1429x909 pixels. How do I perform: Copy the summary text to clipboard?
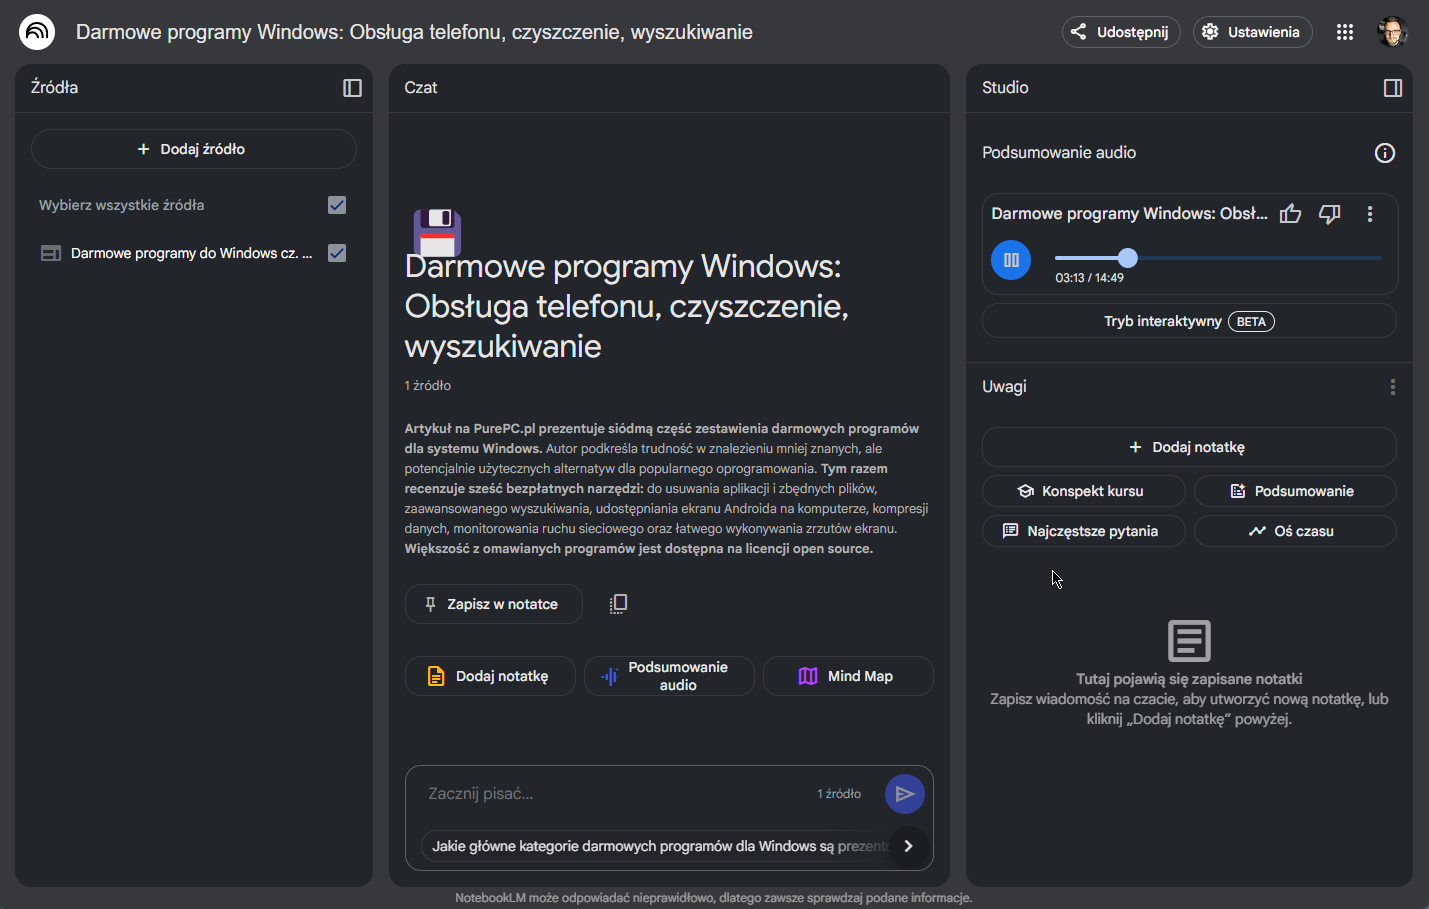click(x=618, y=604)
